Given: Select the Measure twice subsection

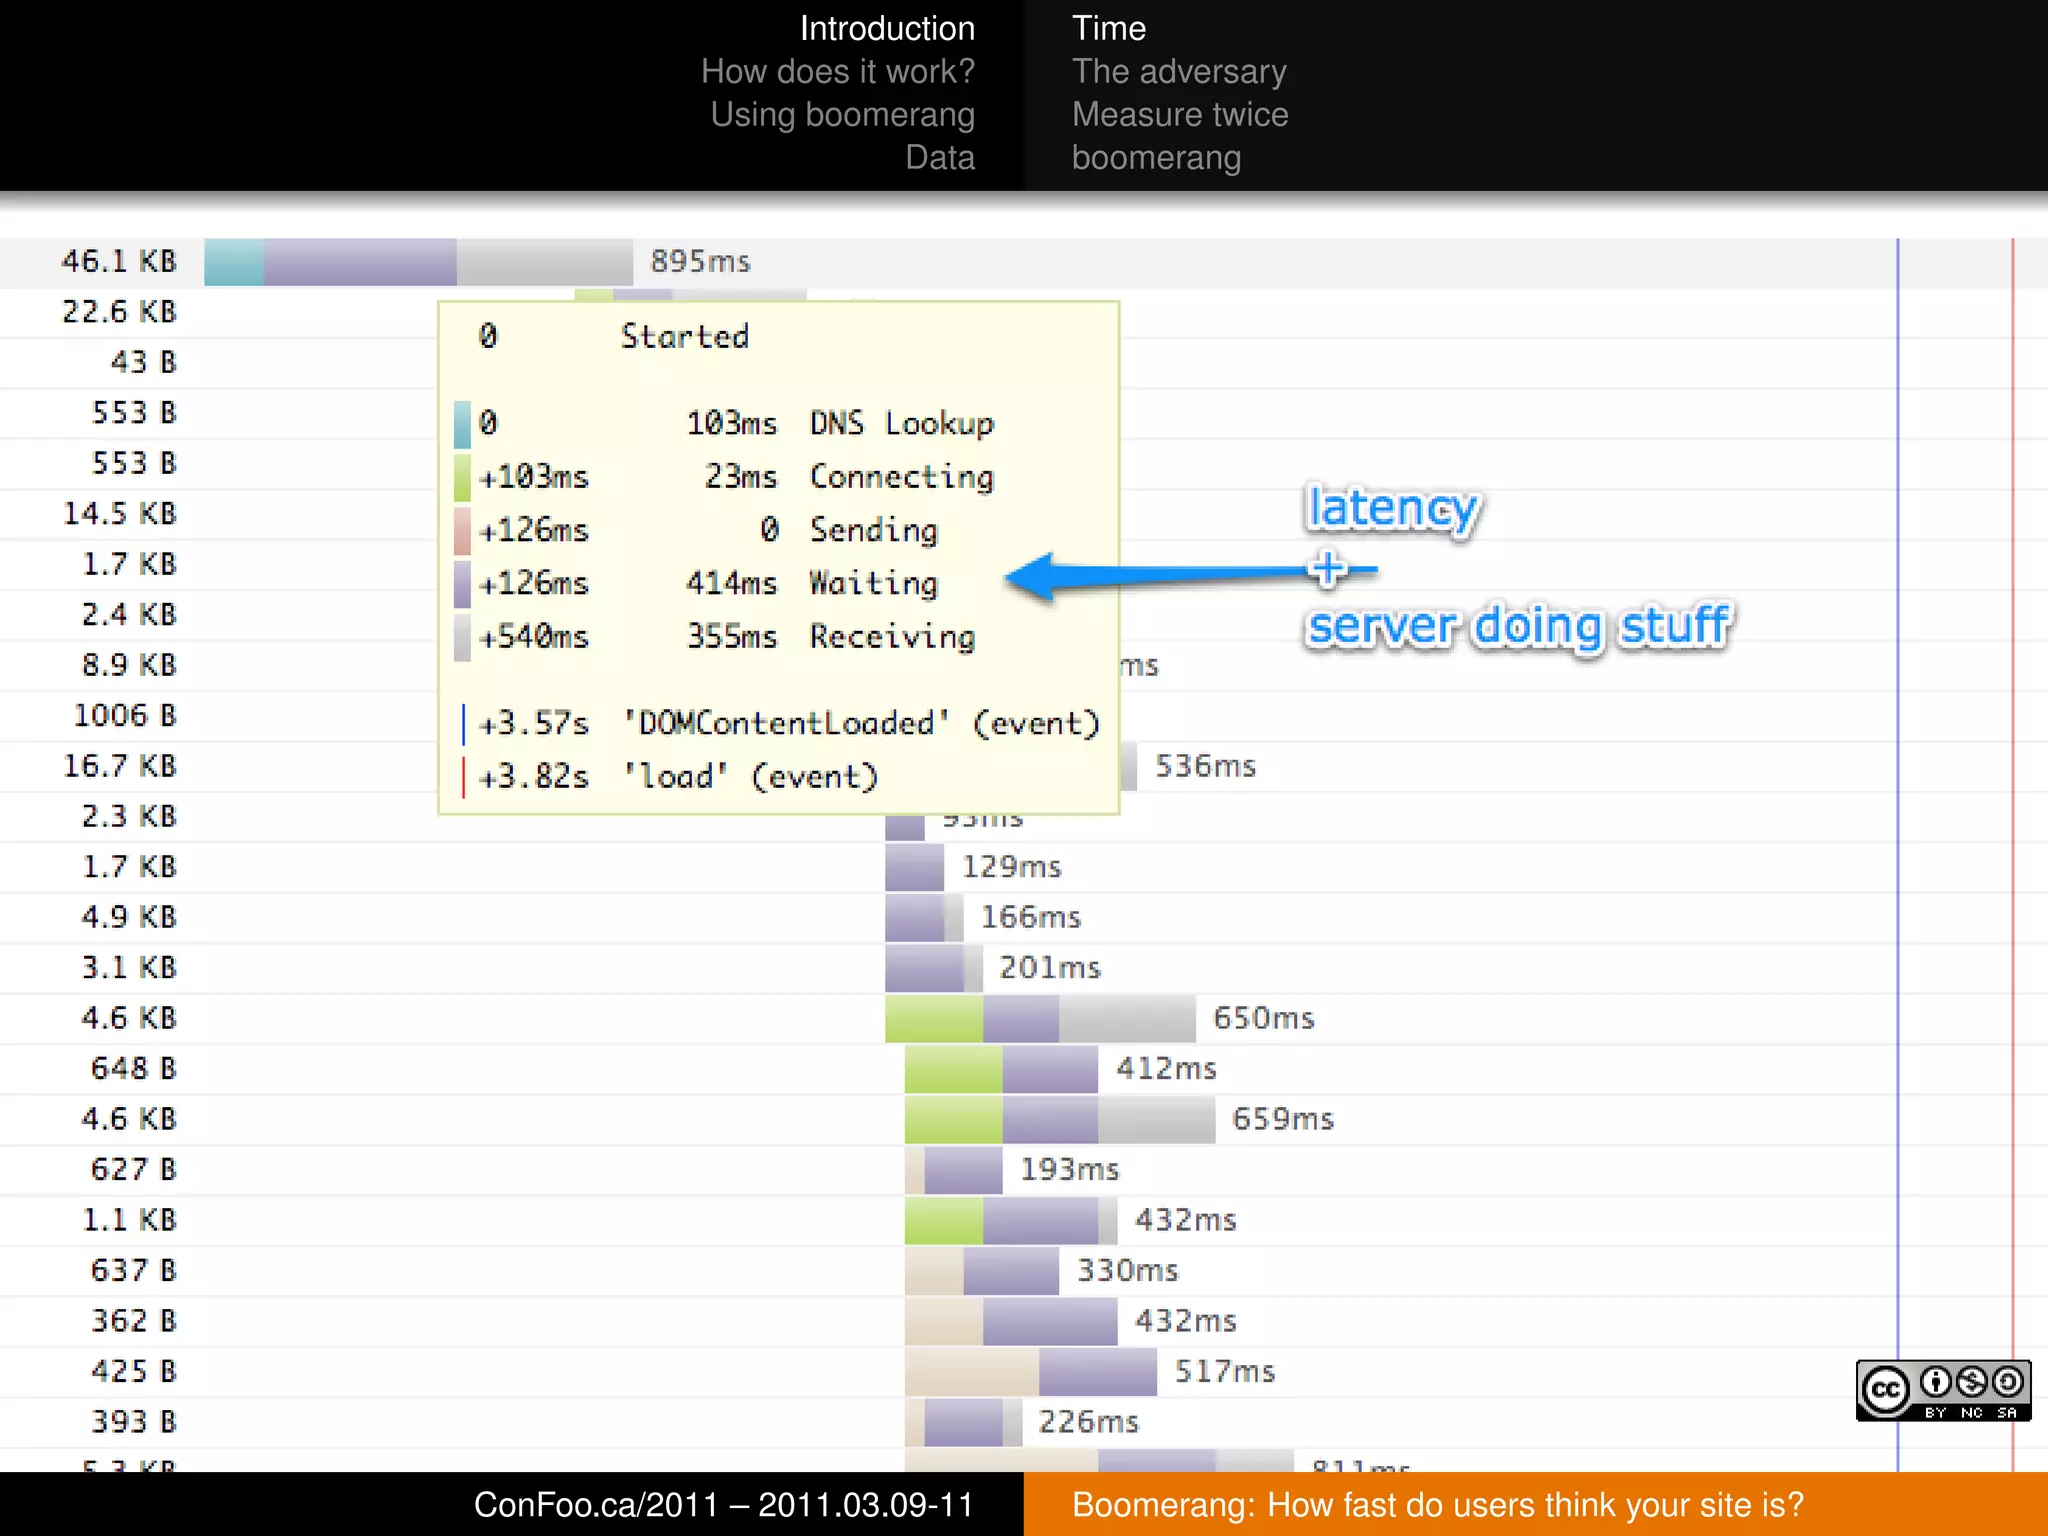Looking at the screenshot, I should [x=1179, y=114].
